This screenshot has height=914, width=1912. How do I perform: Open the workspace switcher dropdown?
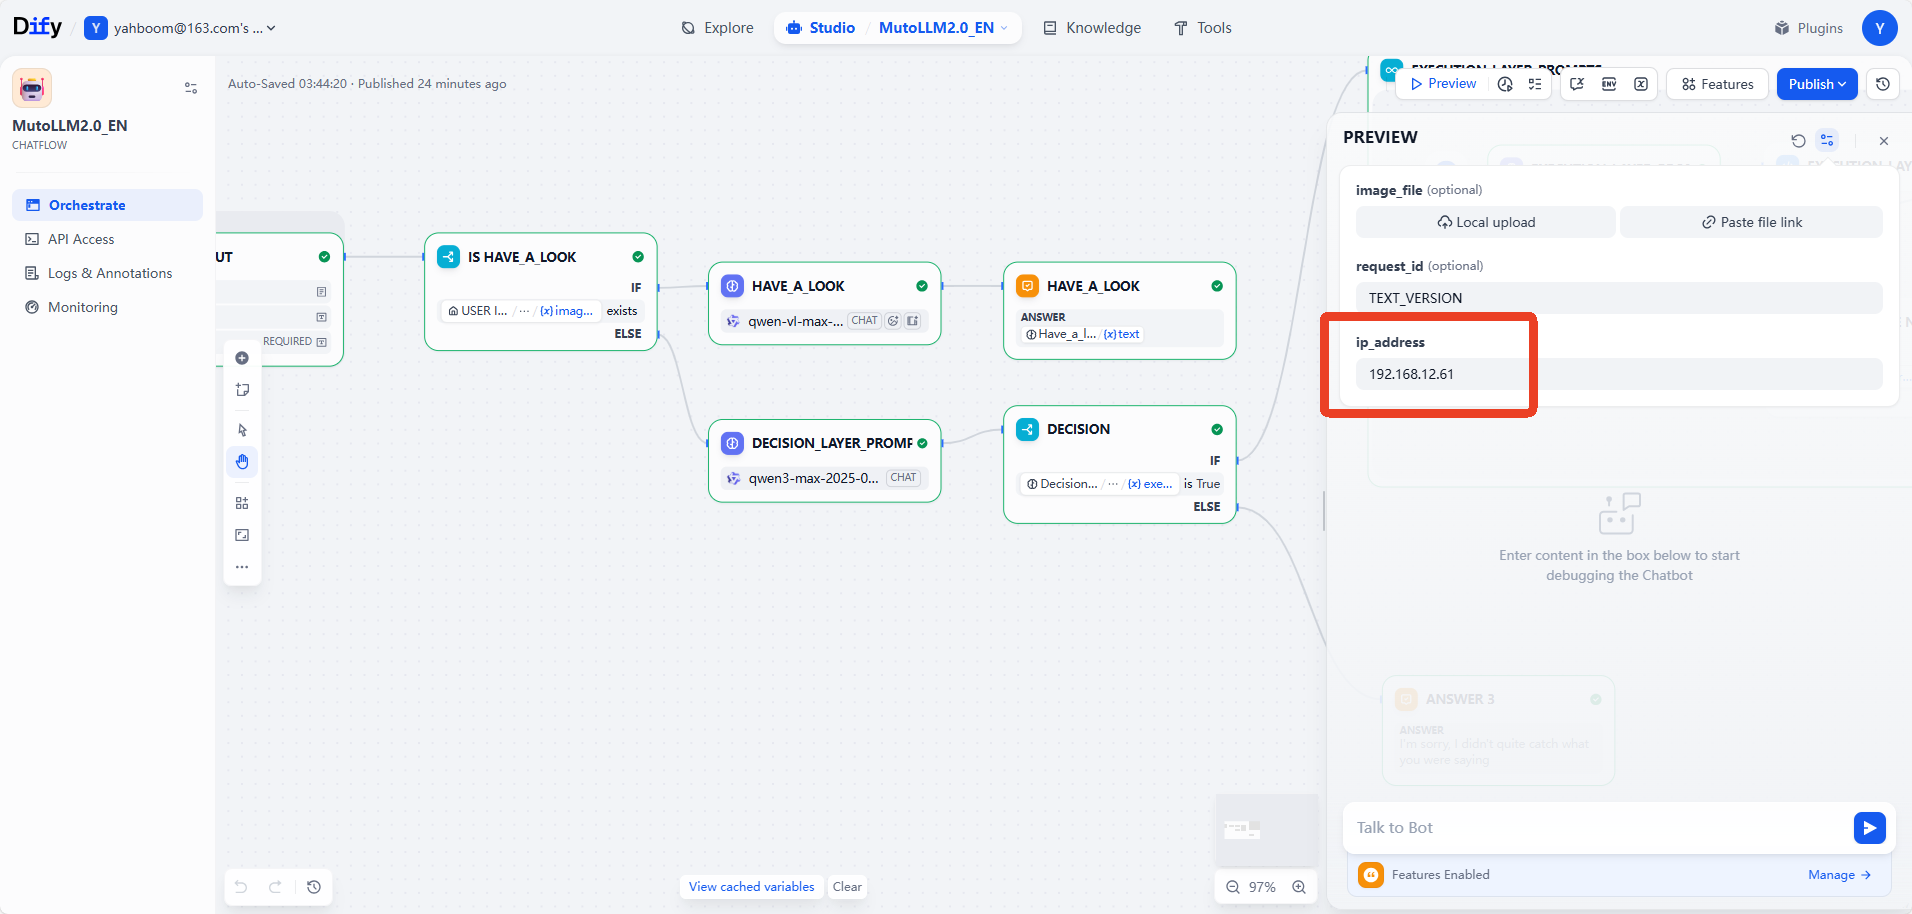[180, 28]
